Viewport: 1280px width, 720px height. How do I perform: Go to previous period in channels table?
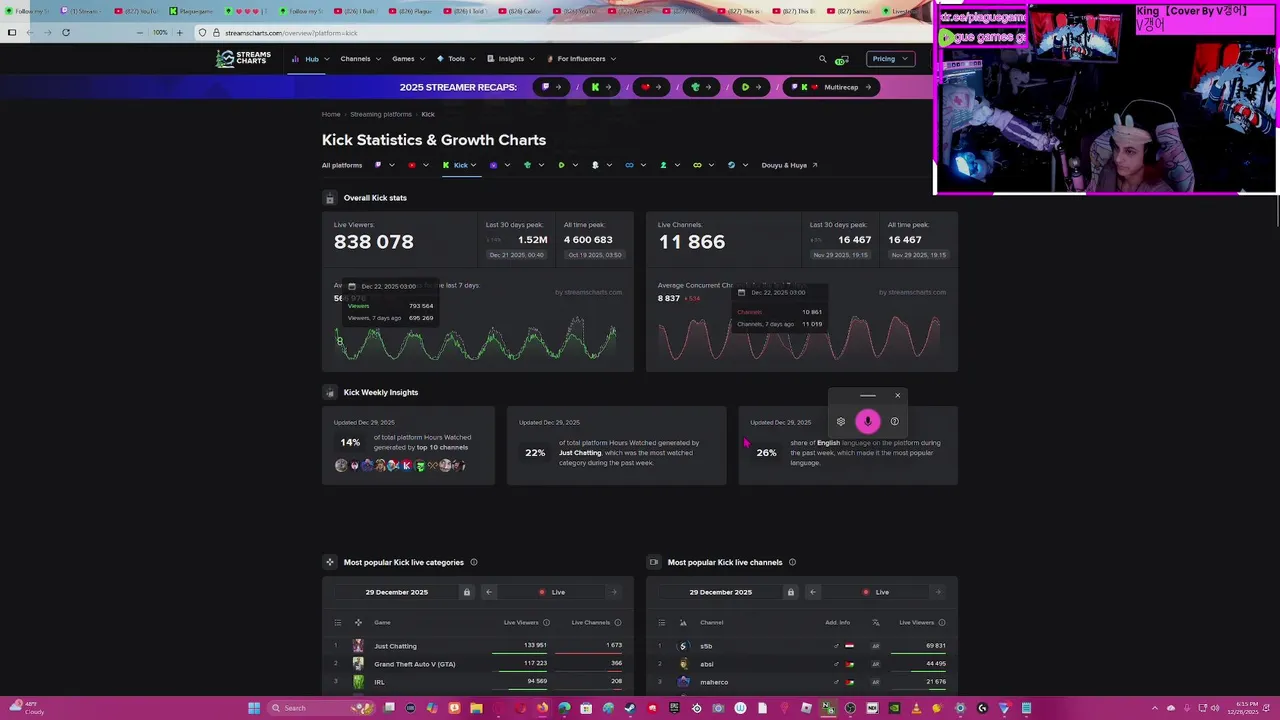(x=813, y=592)
